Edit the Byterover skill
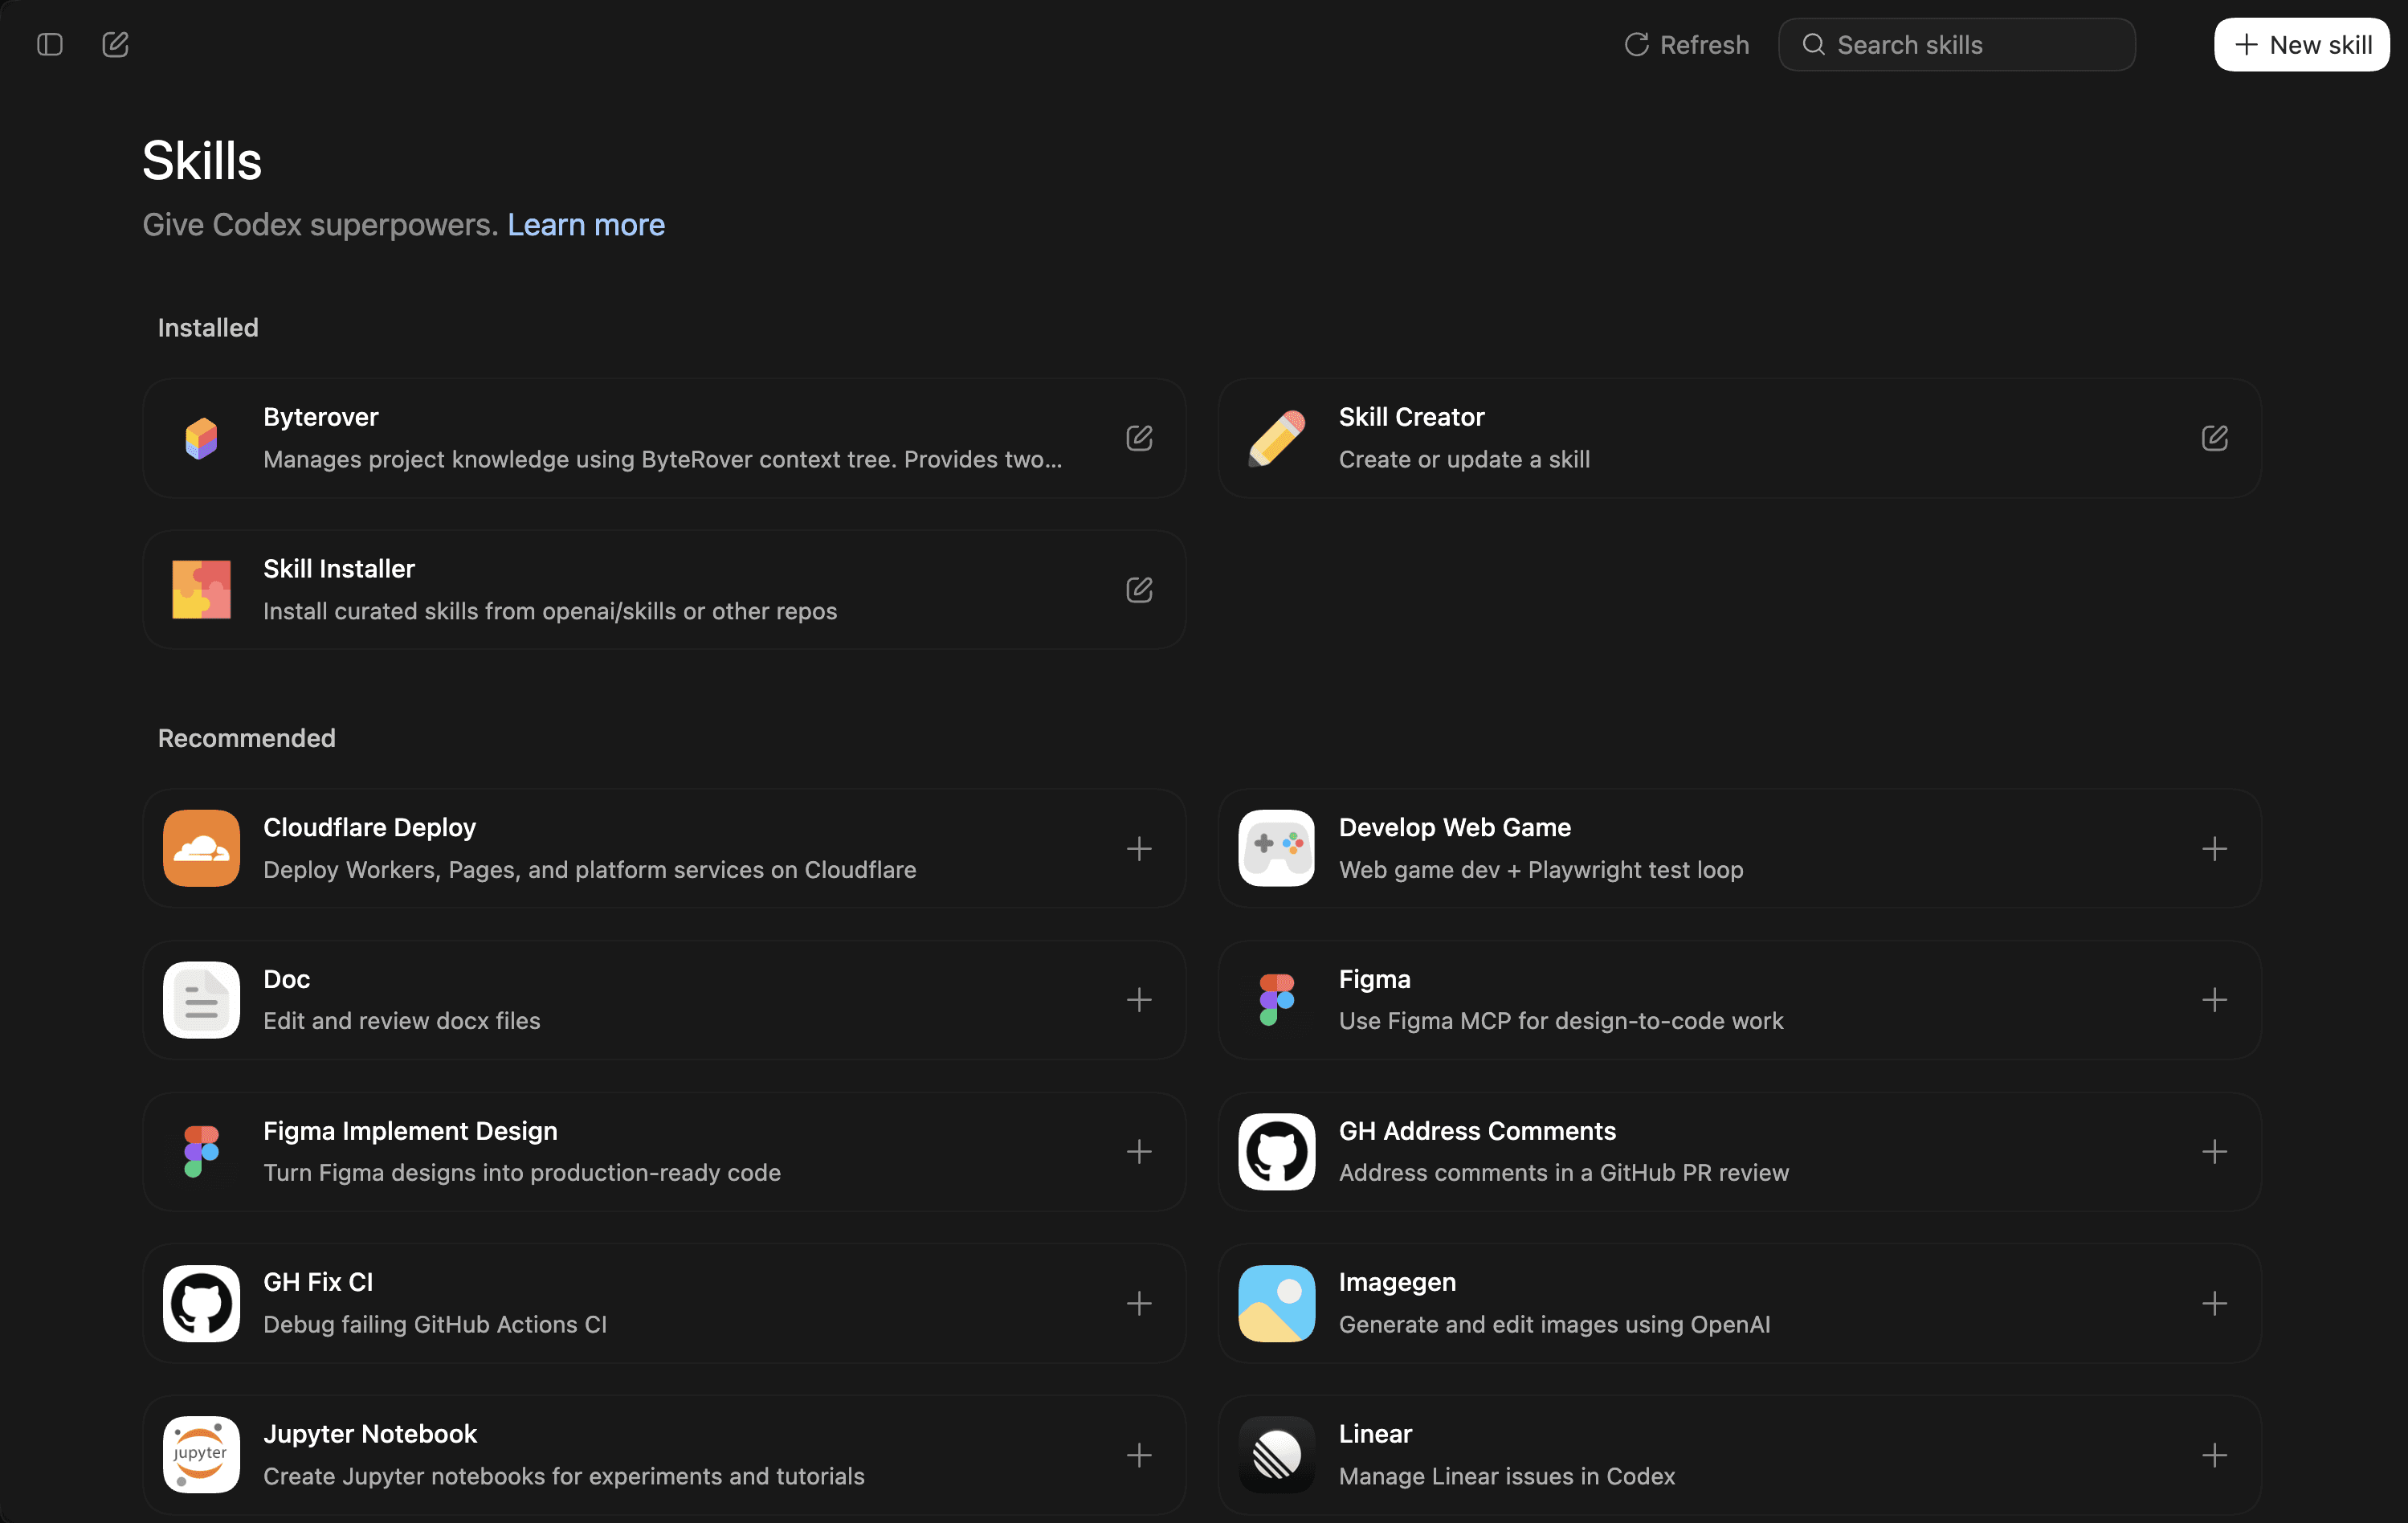Viewport: 2408px width, 1523px height. coord(1139,438)
